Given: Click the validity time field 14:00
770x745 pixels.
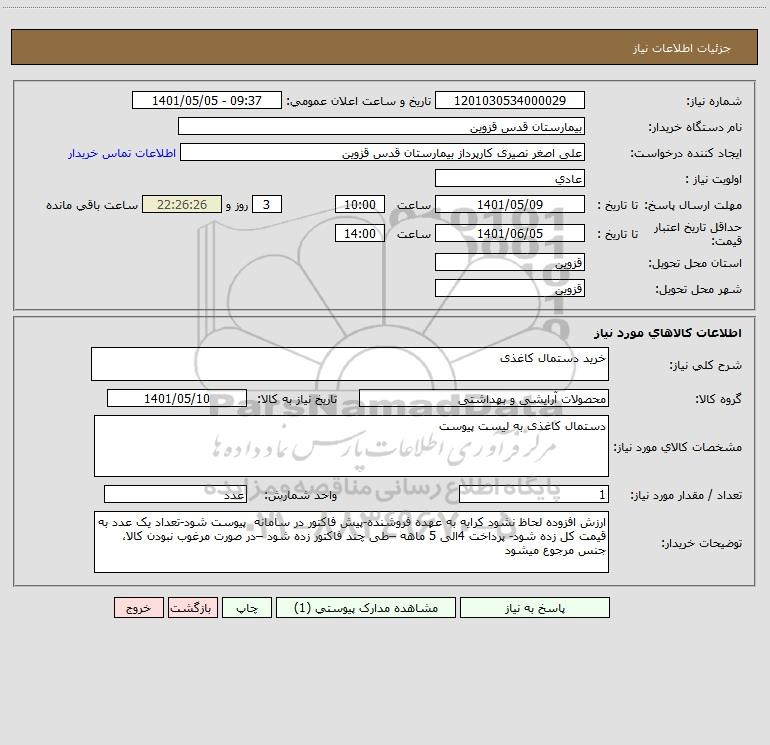Looking at the screenshot, I should (359, 233).
